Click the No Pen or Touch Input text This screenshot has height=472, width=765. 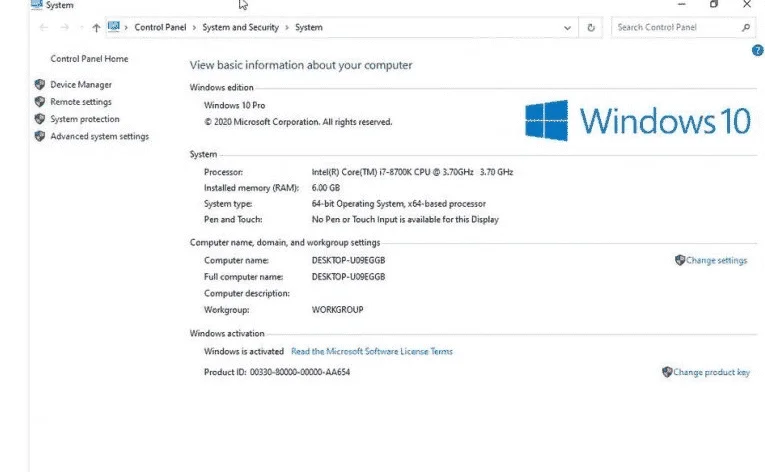(405, 219)
